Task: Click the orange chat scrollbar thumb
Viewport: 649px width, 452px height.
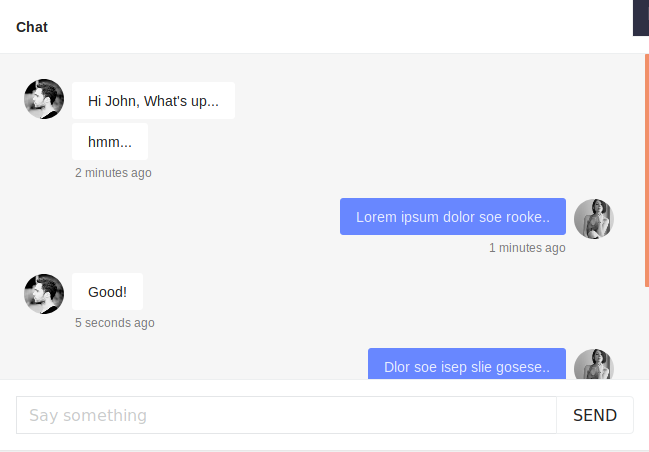Action: click(x=646, y=170)
